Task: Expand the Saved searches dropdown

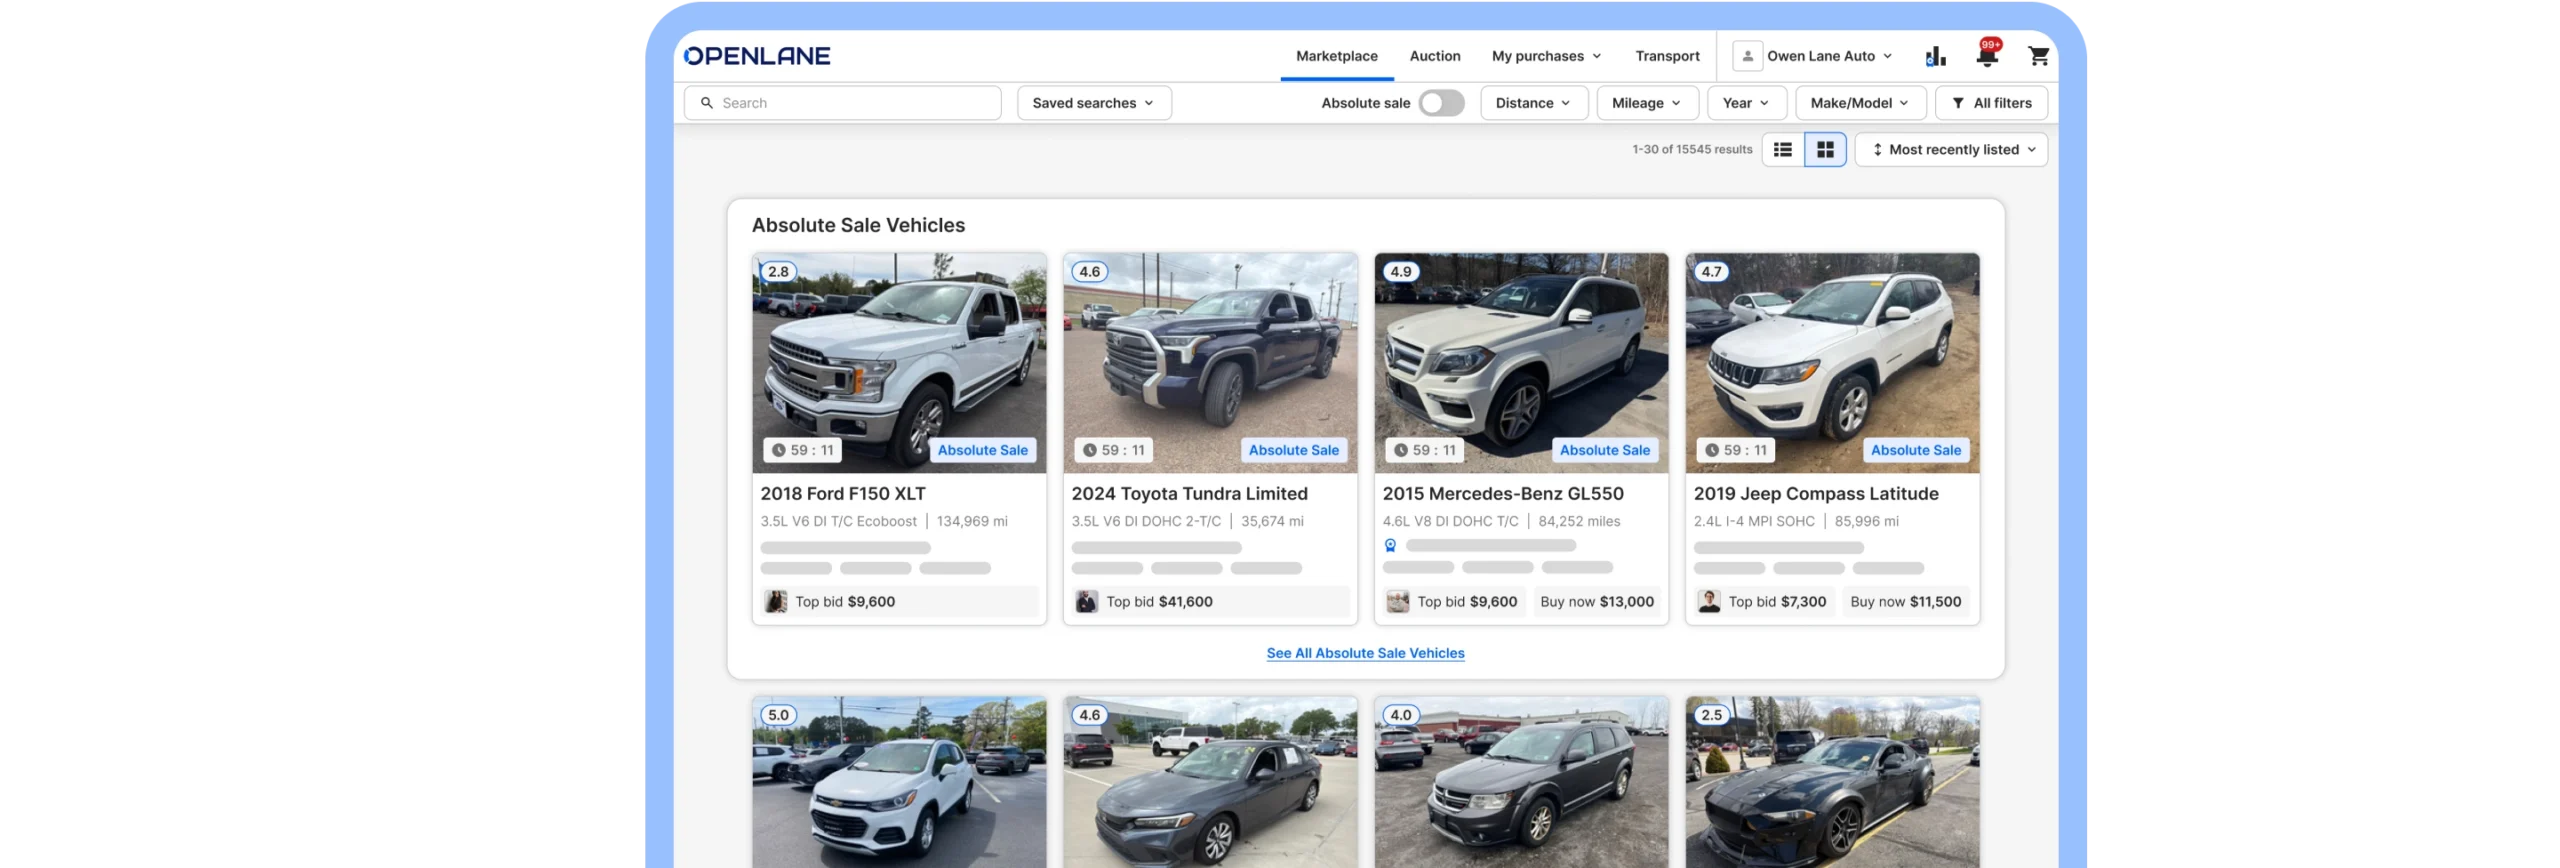Action: point(1093,103)
